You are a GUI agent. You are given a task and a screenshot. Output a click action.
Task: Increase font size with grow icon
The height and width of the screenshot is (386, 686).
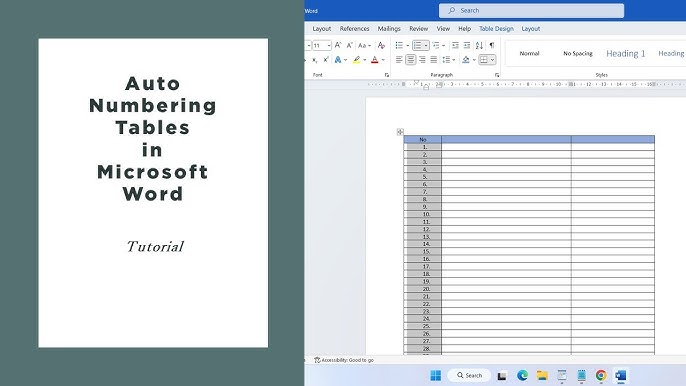click(338, 45)
